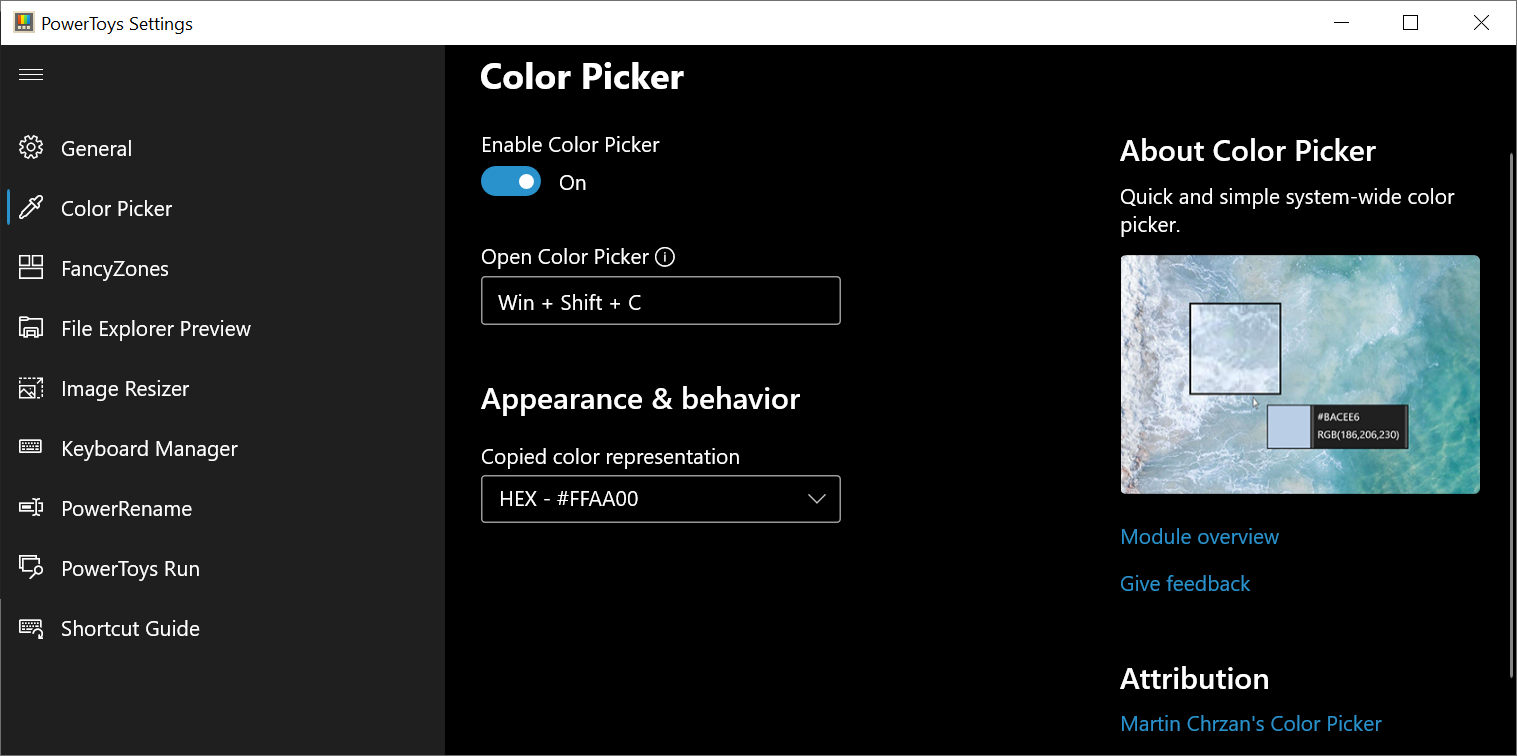Click the Give feedback link
Viewport: 1517px width, 756px height.
click(x=1185, y=583)
